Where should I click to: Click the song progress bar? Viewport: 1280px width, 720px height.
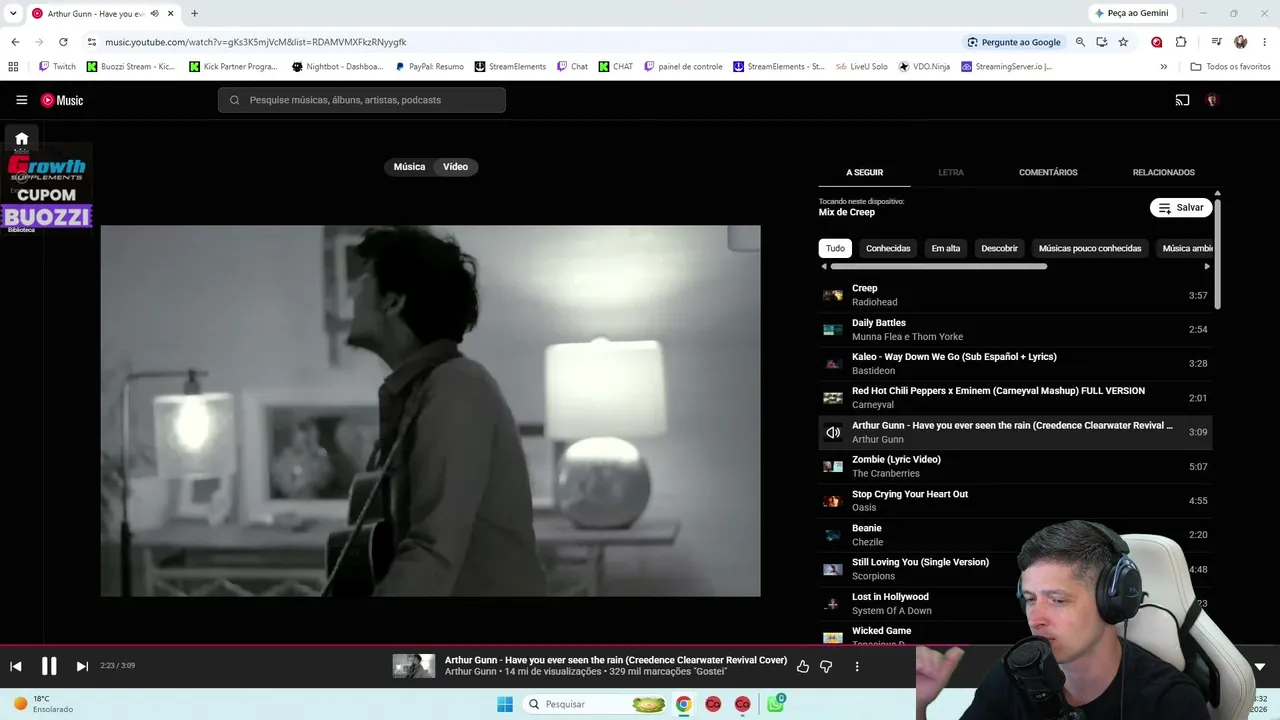coord(458,645)
